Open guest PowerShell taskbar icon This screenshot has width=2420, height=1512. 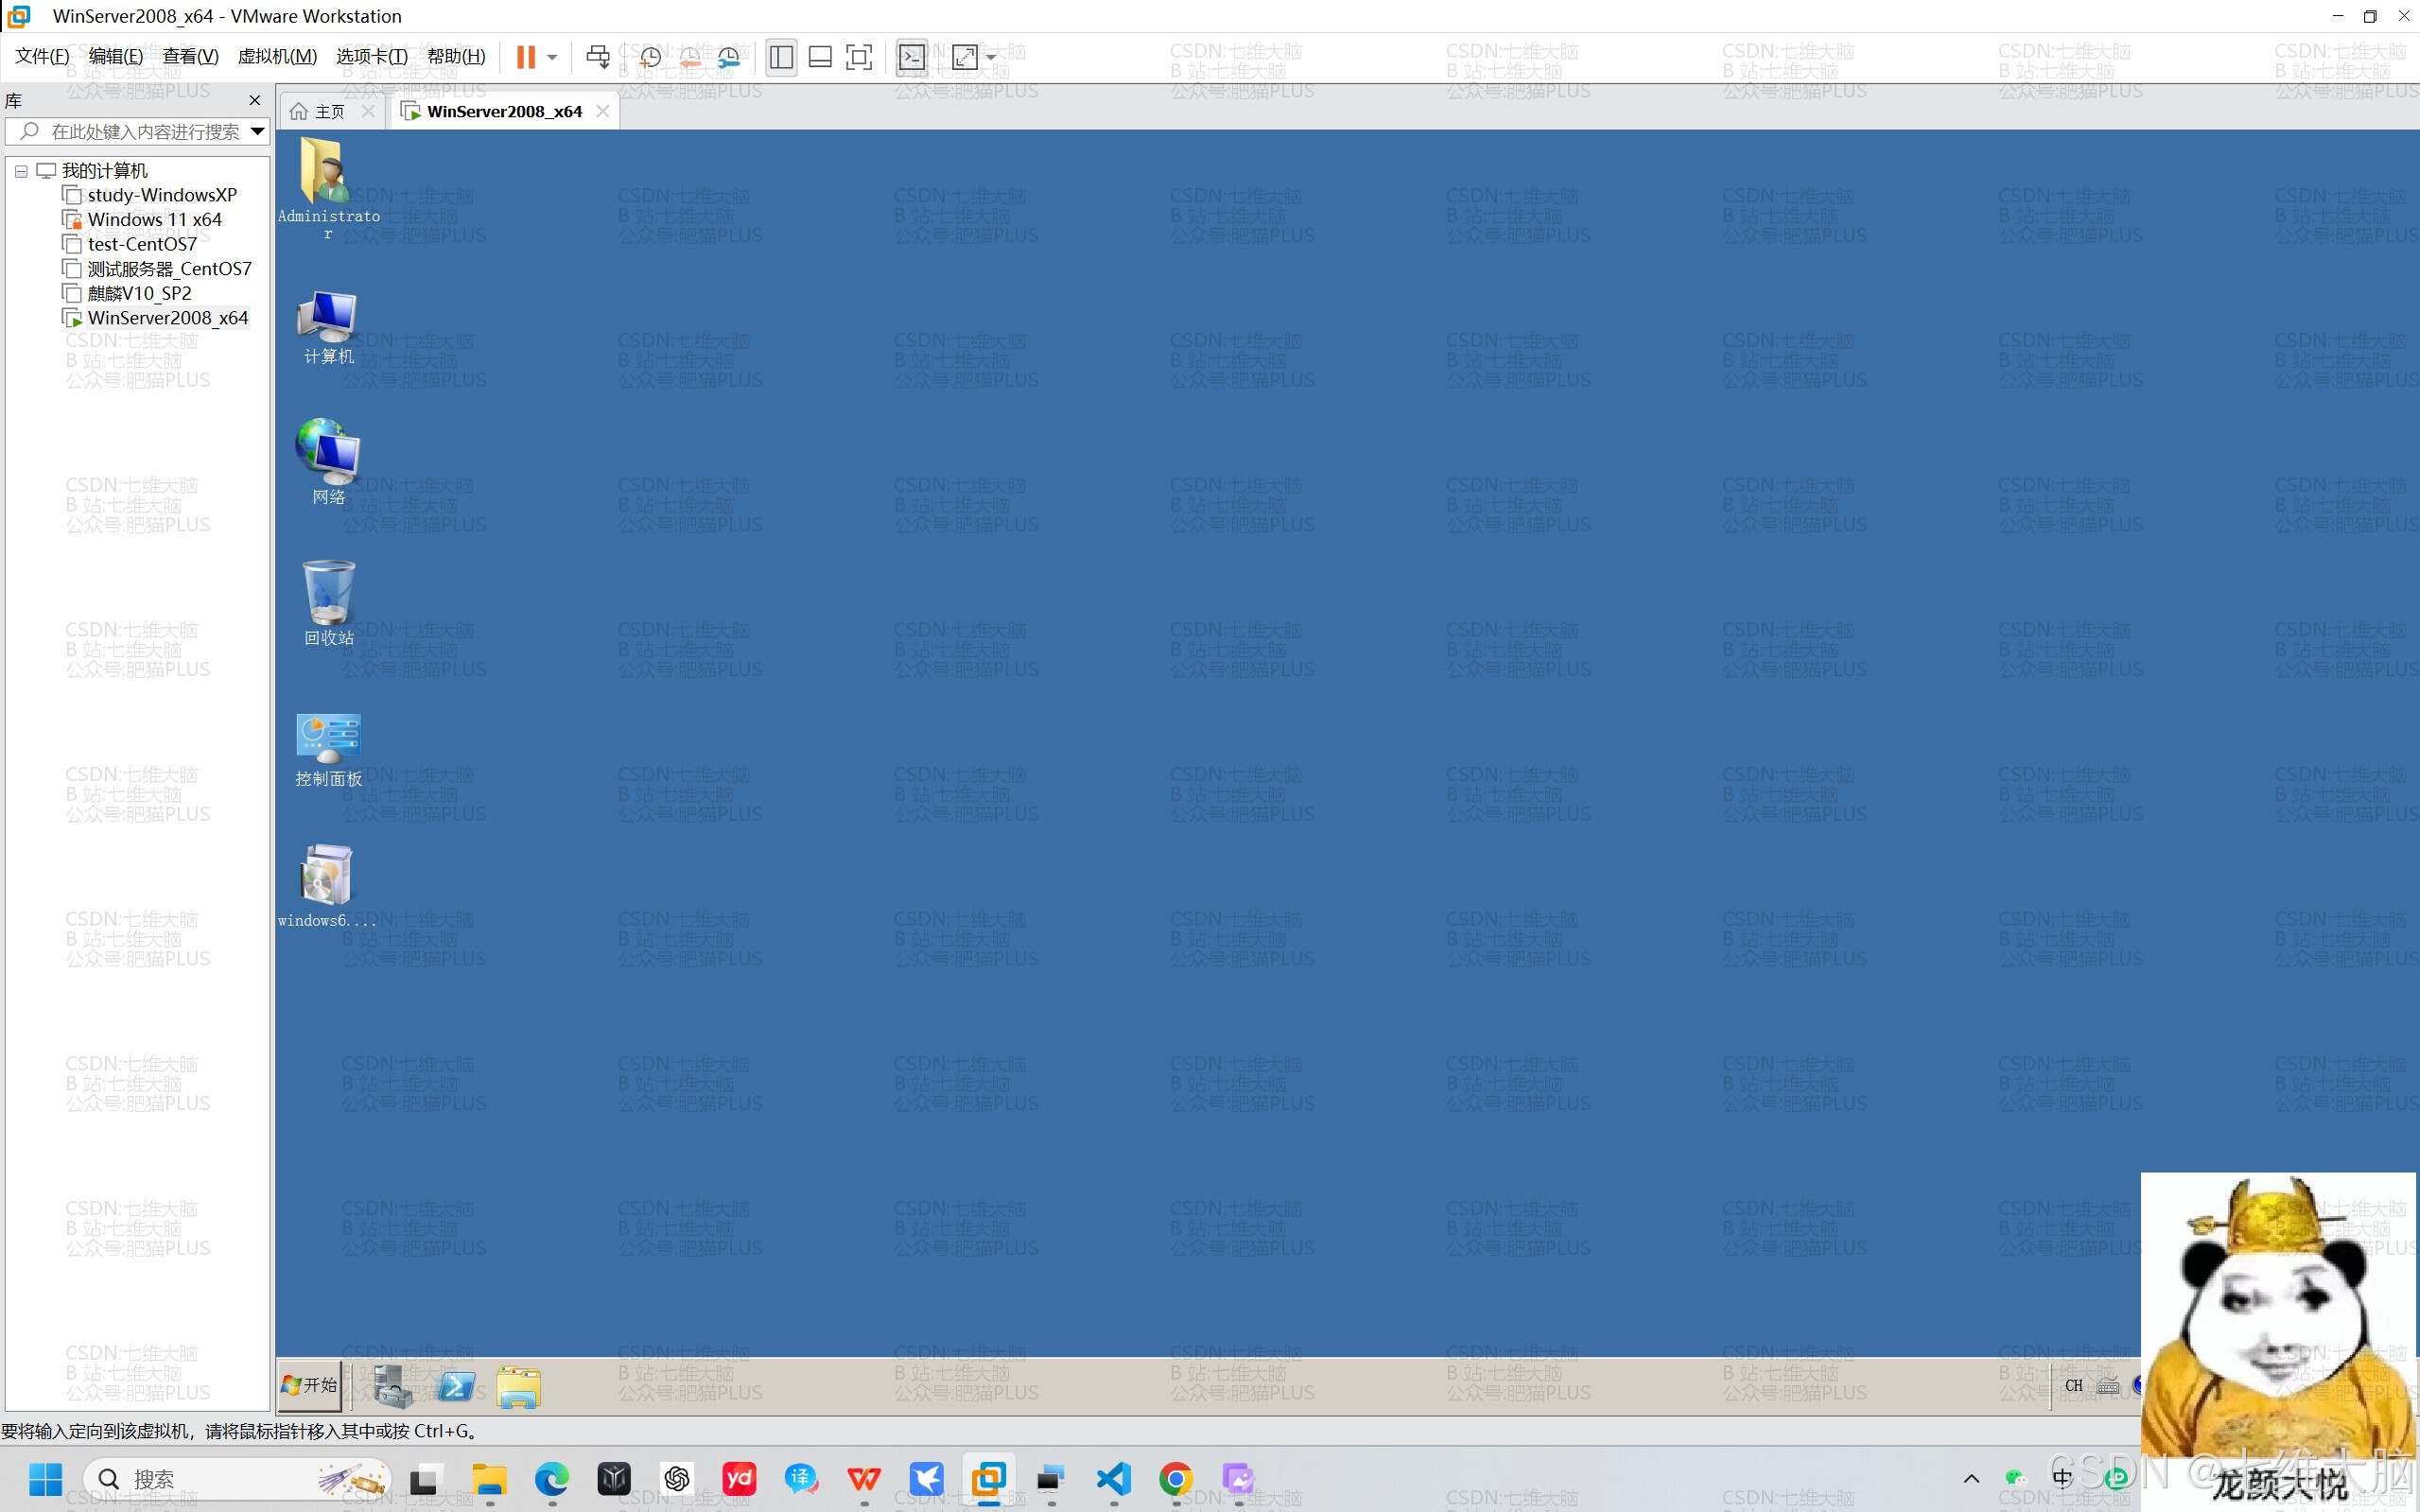click(x=457, y=1386)
